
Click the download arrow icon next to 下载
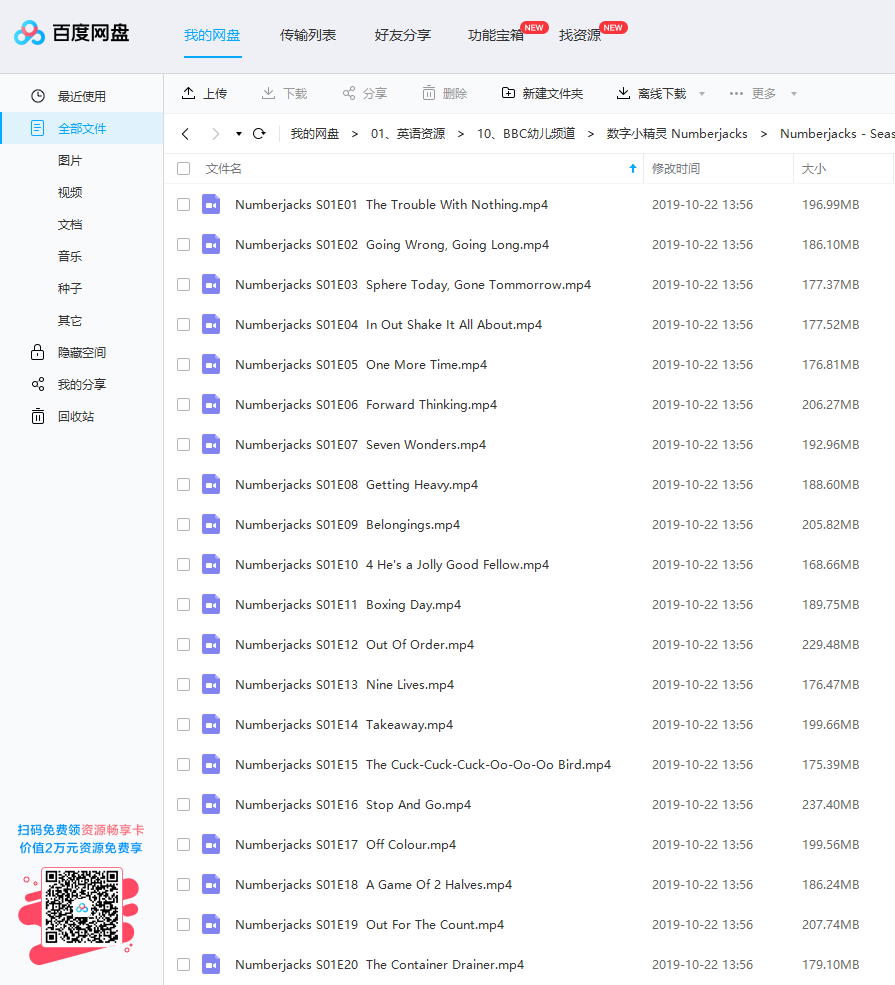tap(268, 93)
